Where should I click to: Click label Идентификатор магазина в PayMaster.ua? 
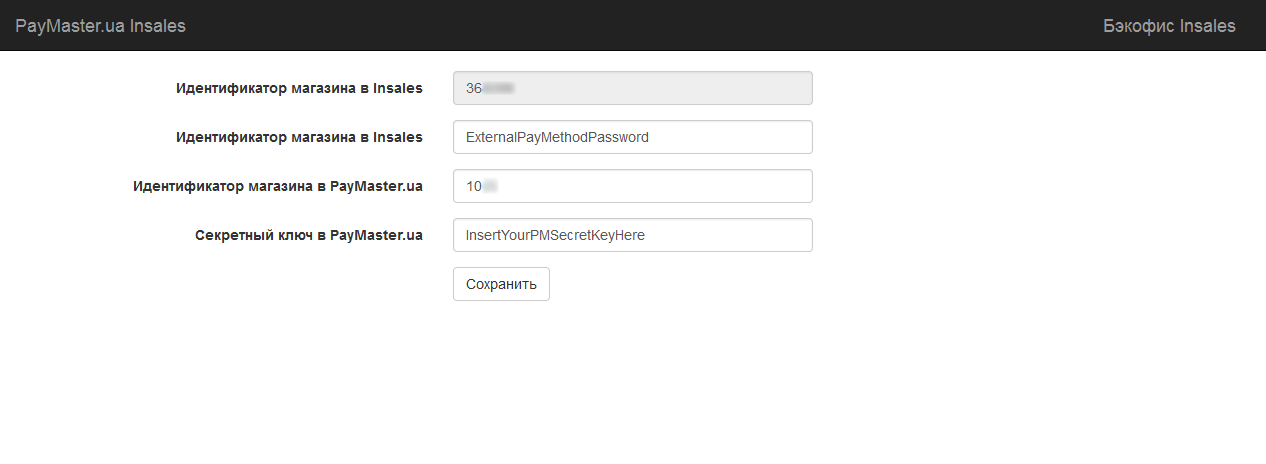pyautogui.click(x=278, y=186)
